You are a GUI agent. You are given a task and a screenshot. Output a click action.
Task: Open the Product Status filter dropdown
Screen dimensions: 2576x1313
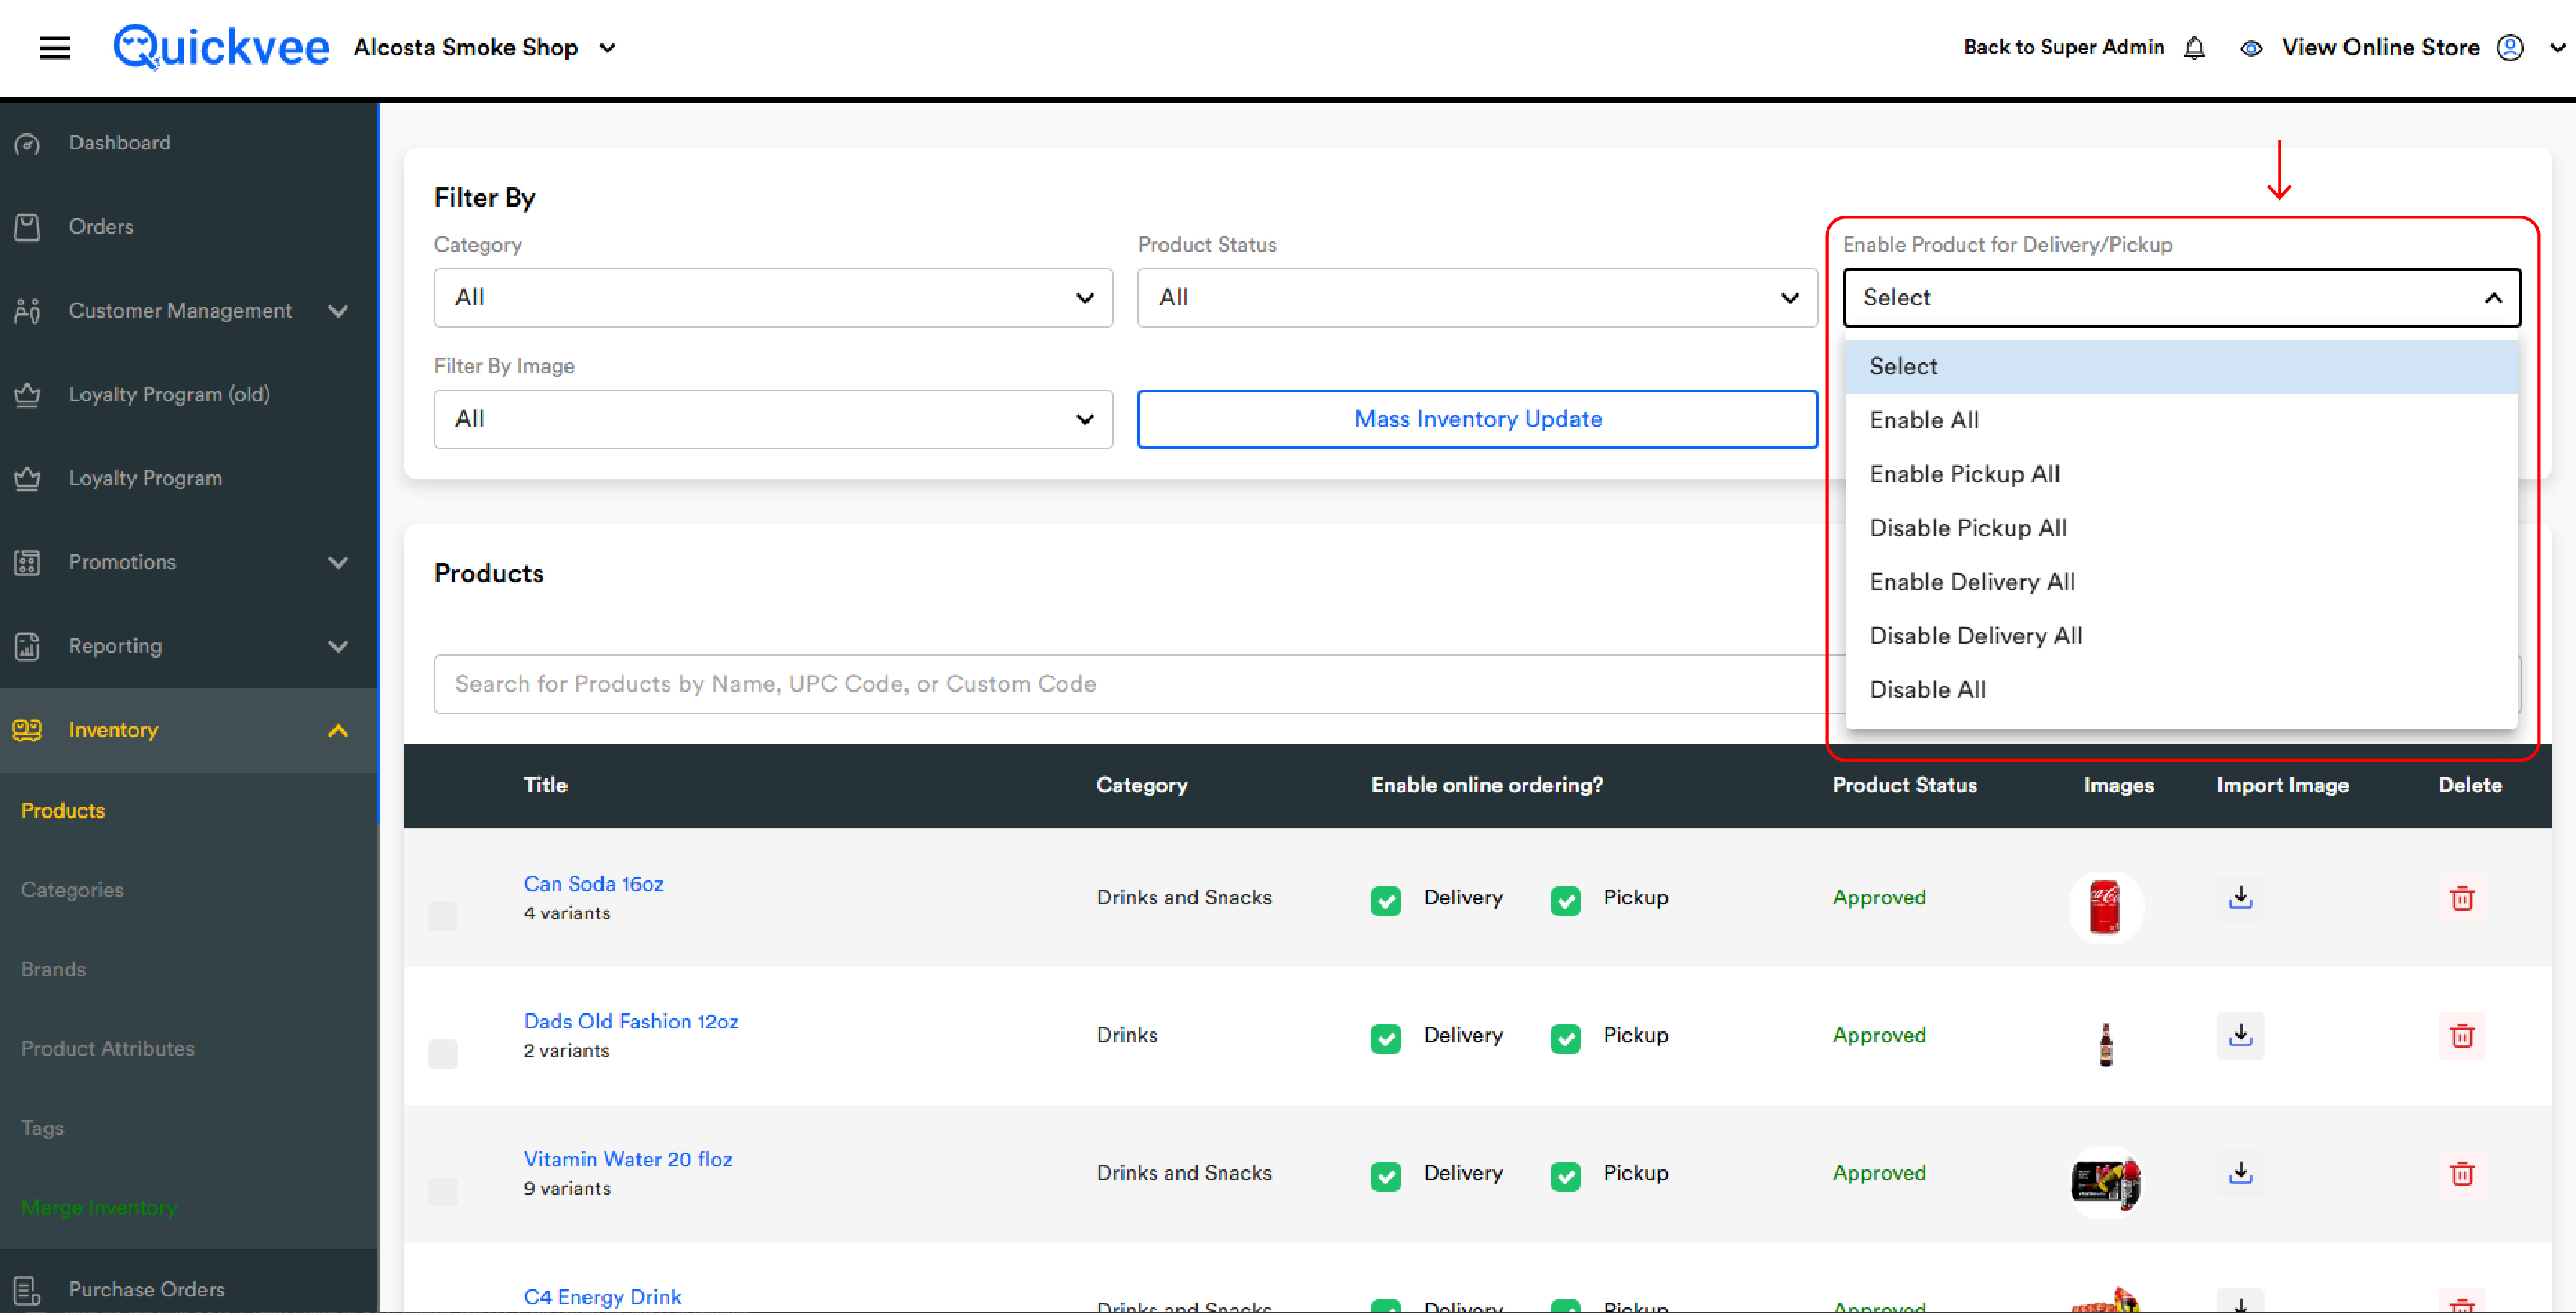point(1477,297)
